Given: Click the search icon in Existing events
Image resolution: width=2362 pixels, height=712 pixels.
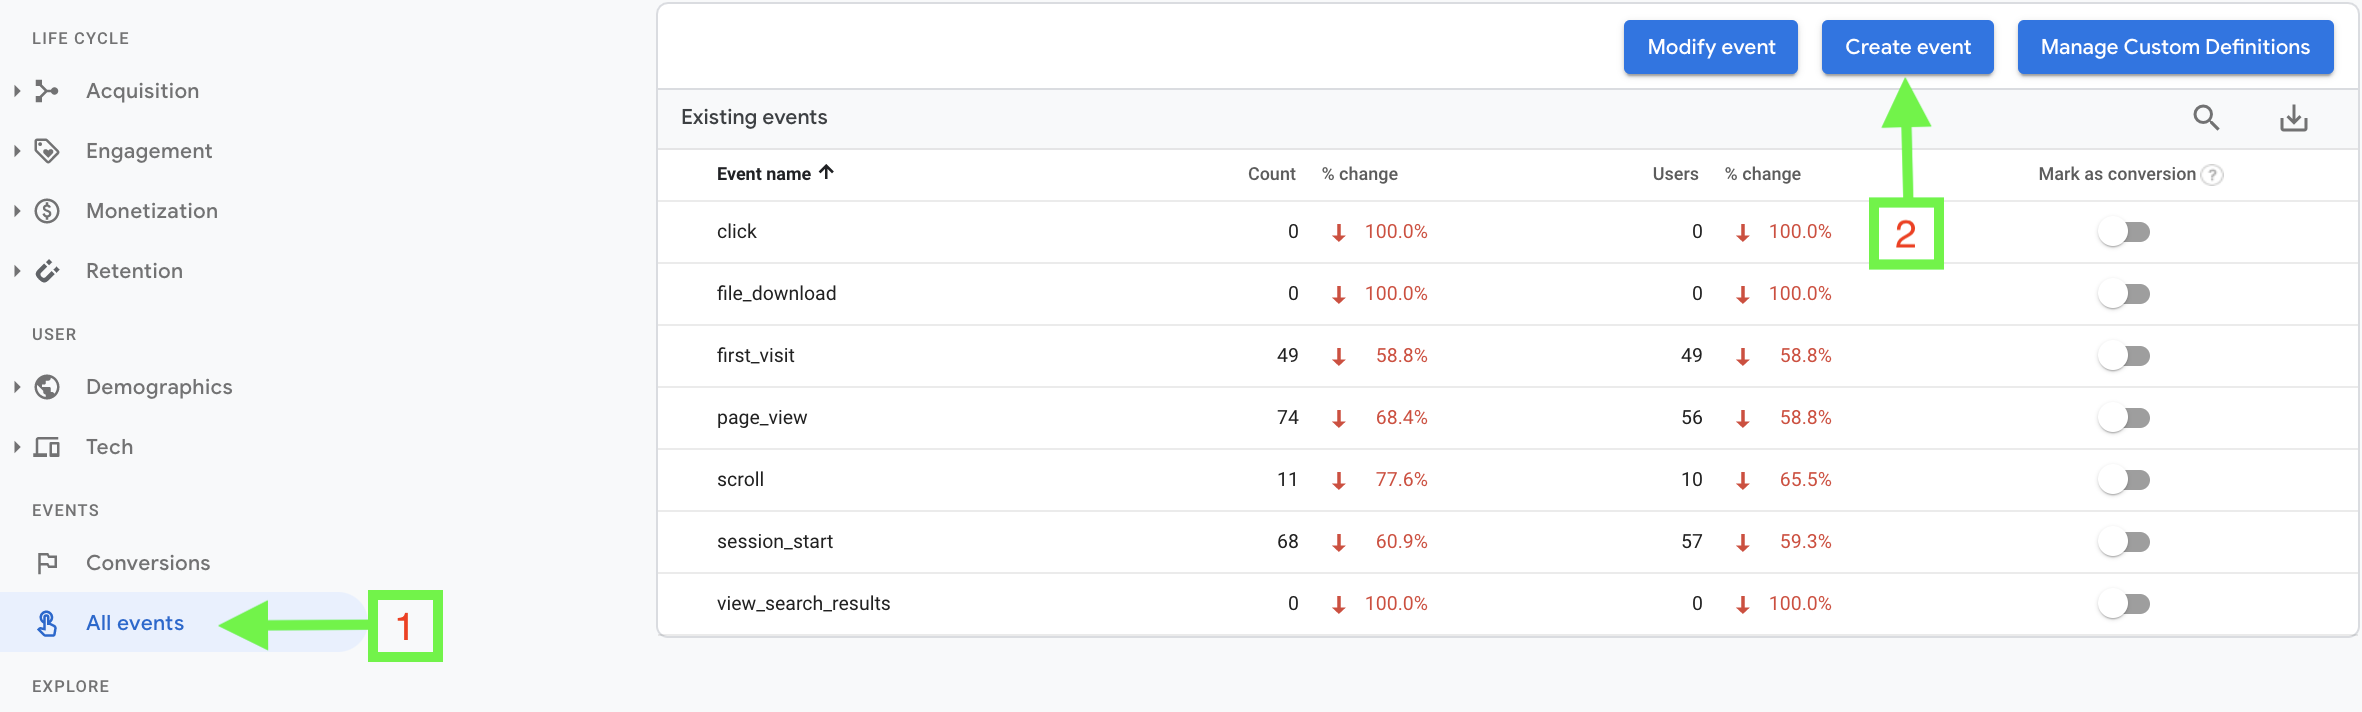Looking at the screenshot, I should pyautogui.click(x=2205, y=118).
